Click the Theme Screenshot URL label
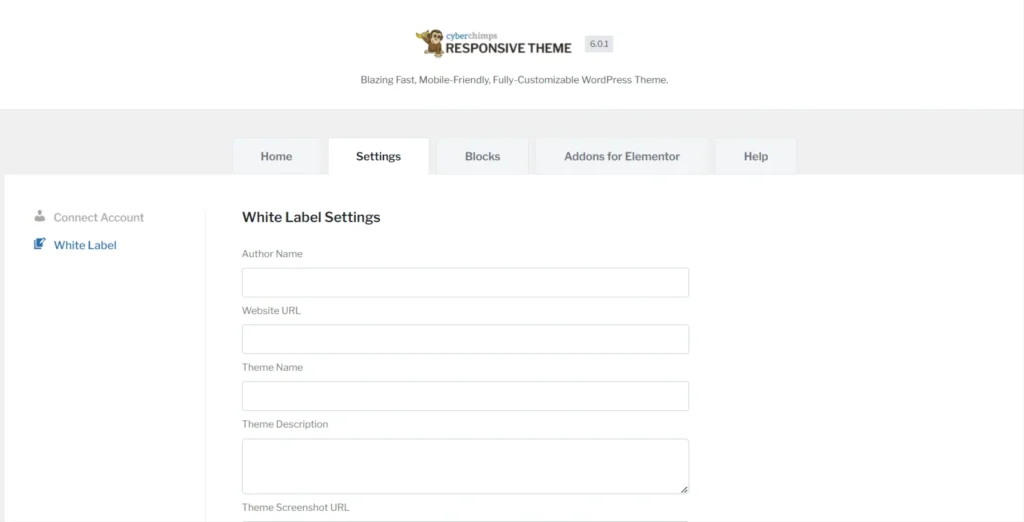Viewport: 1024px width, 522px height. [x=295, y=507]
